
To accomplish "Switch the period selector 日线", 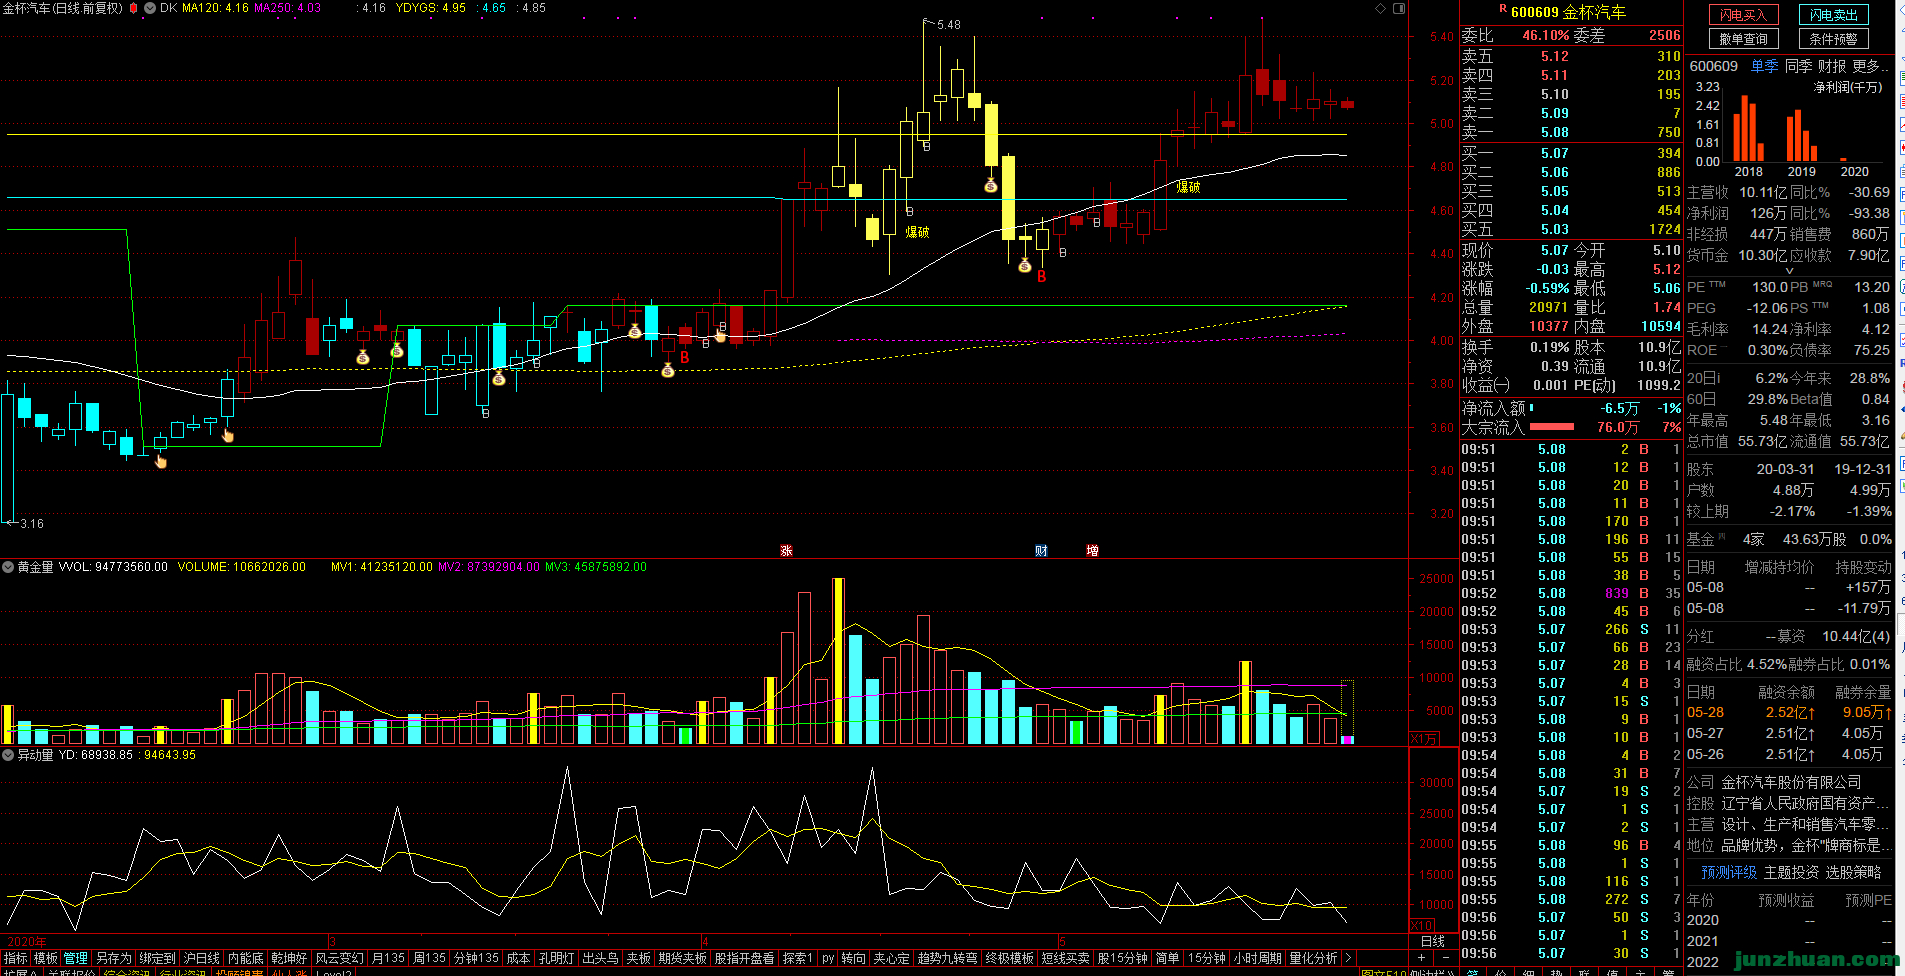I will (1433, 941).
